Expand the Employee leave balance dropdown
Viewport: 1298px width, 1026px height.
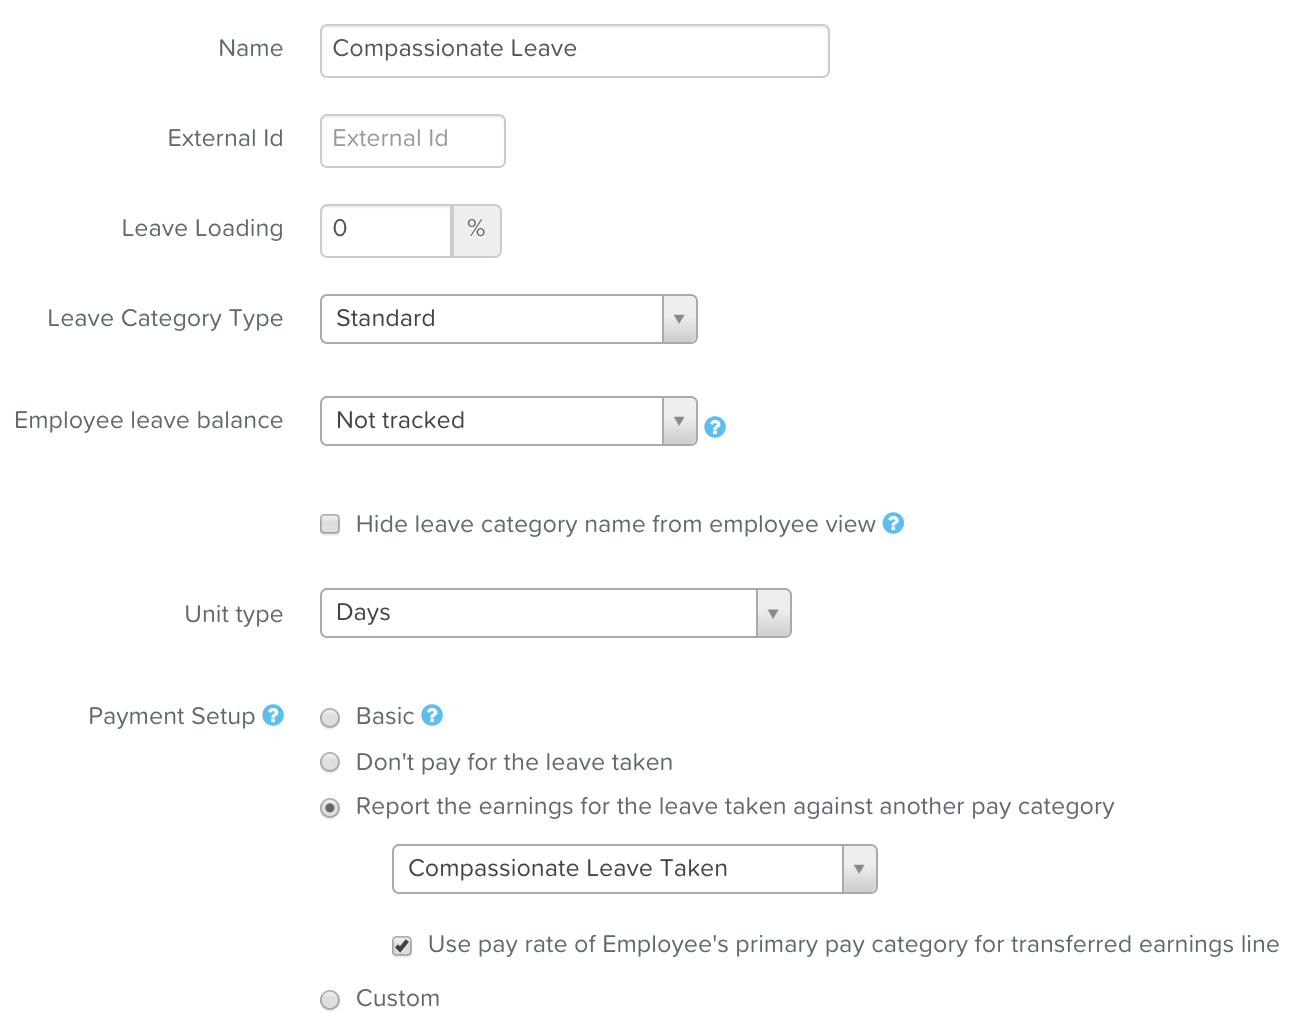click(x=509, y=421)
